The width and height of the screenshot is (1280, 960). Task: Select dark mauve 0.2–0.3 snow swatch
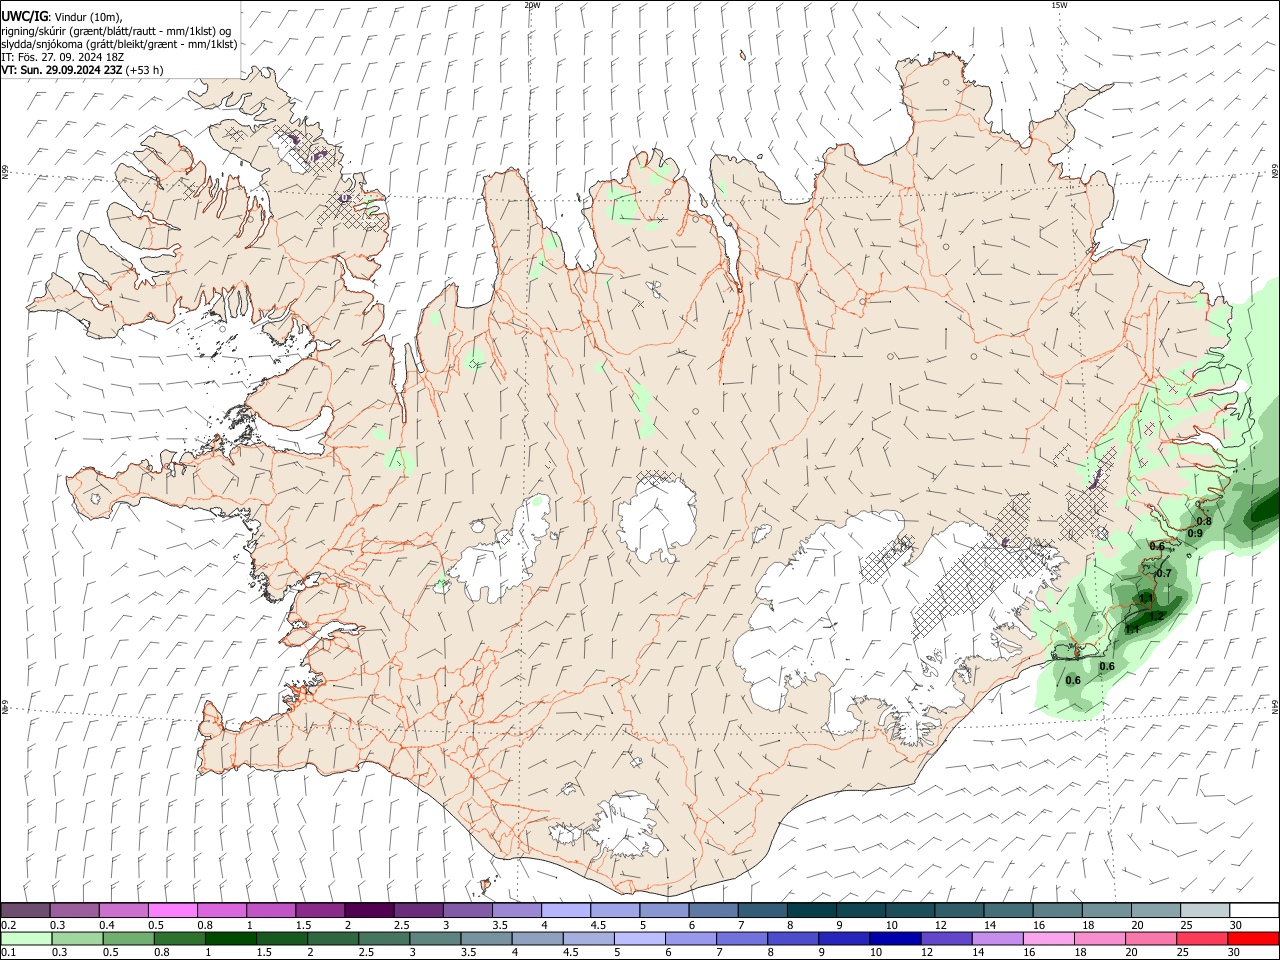25,910
